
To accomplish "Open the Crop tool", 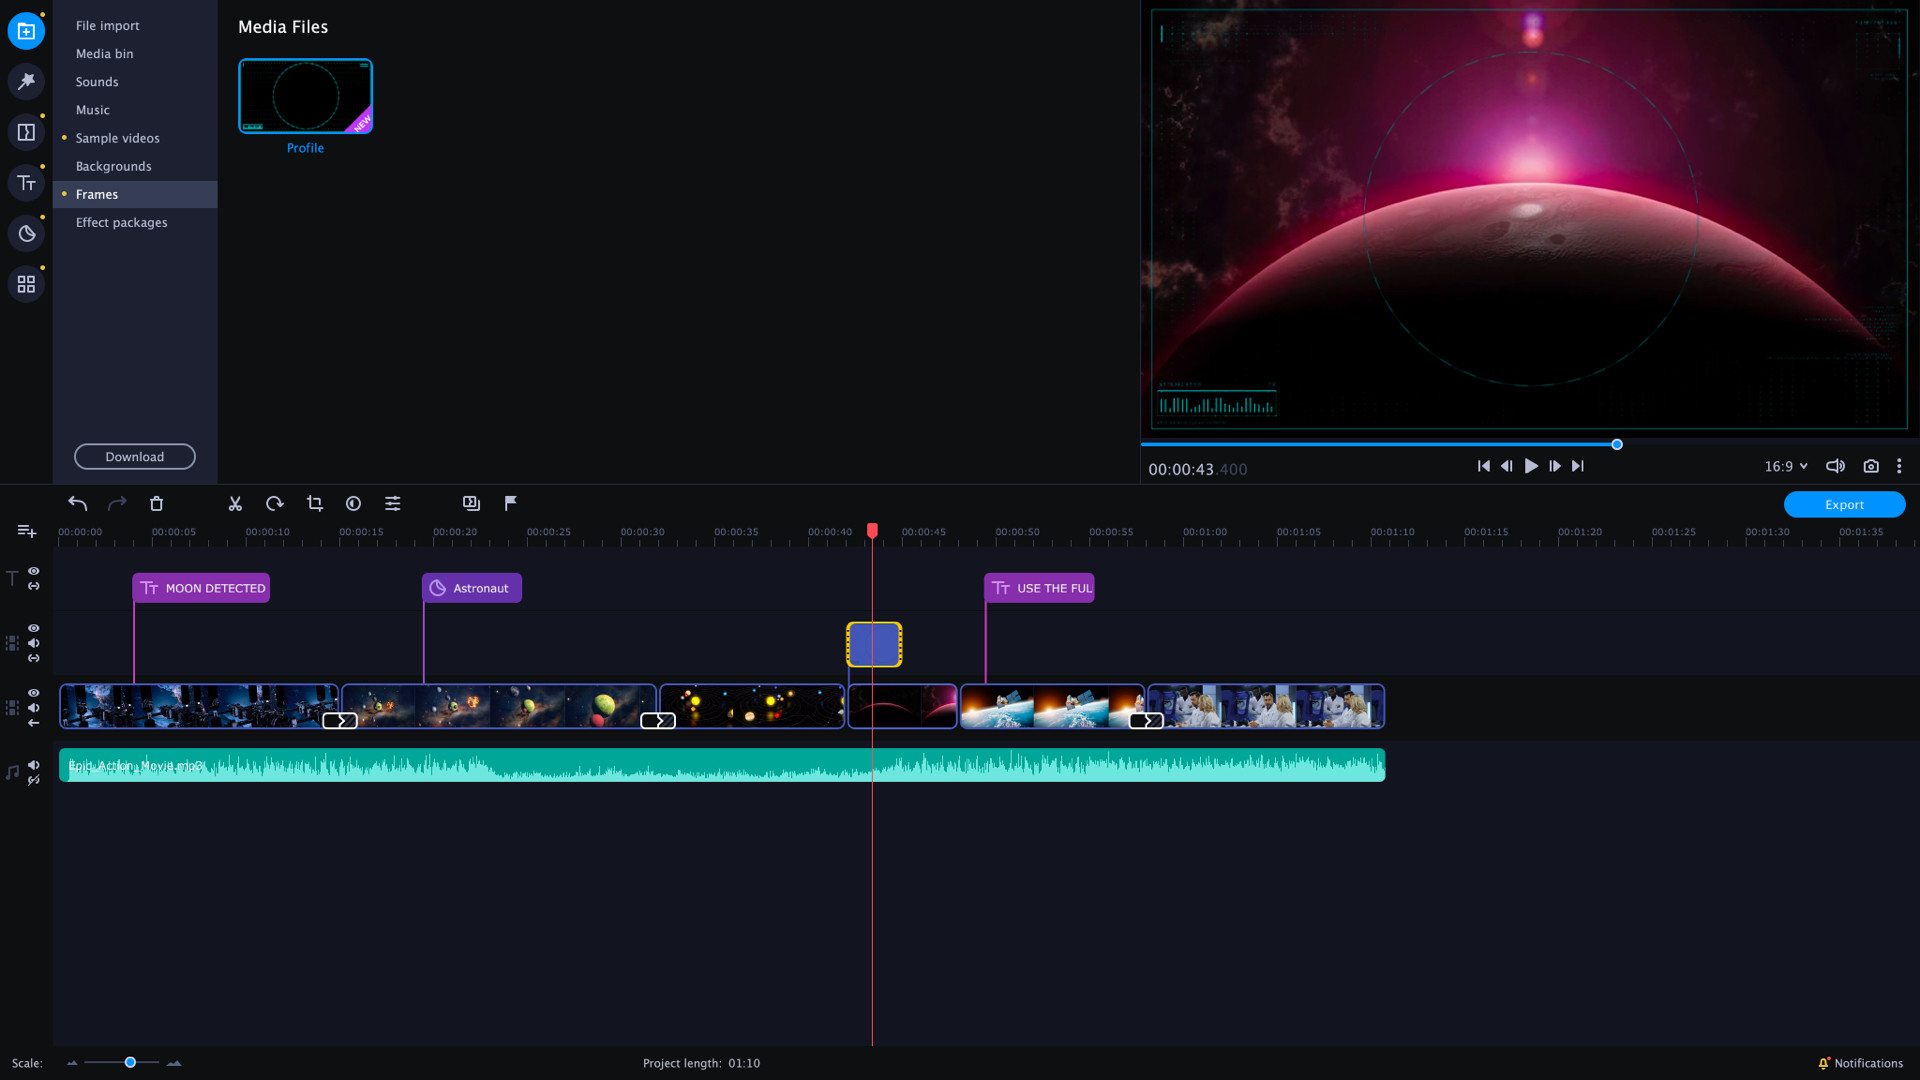I will coord(315,503).
